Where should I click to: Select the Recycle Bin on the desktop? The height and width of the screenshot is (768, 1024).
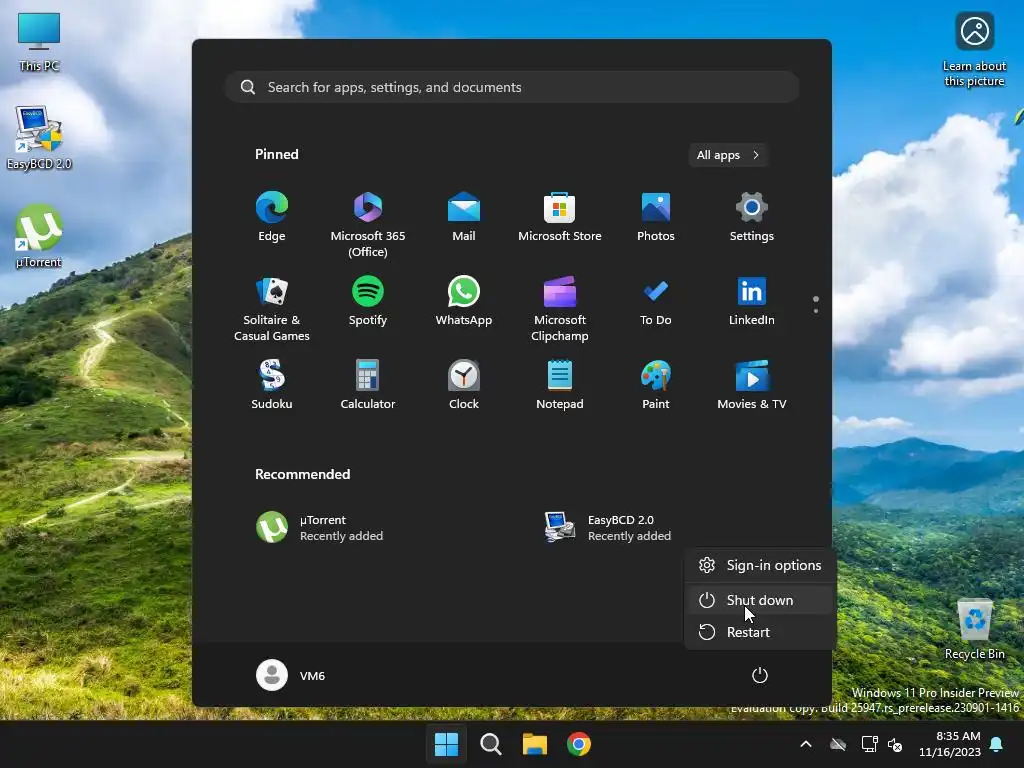974,629
